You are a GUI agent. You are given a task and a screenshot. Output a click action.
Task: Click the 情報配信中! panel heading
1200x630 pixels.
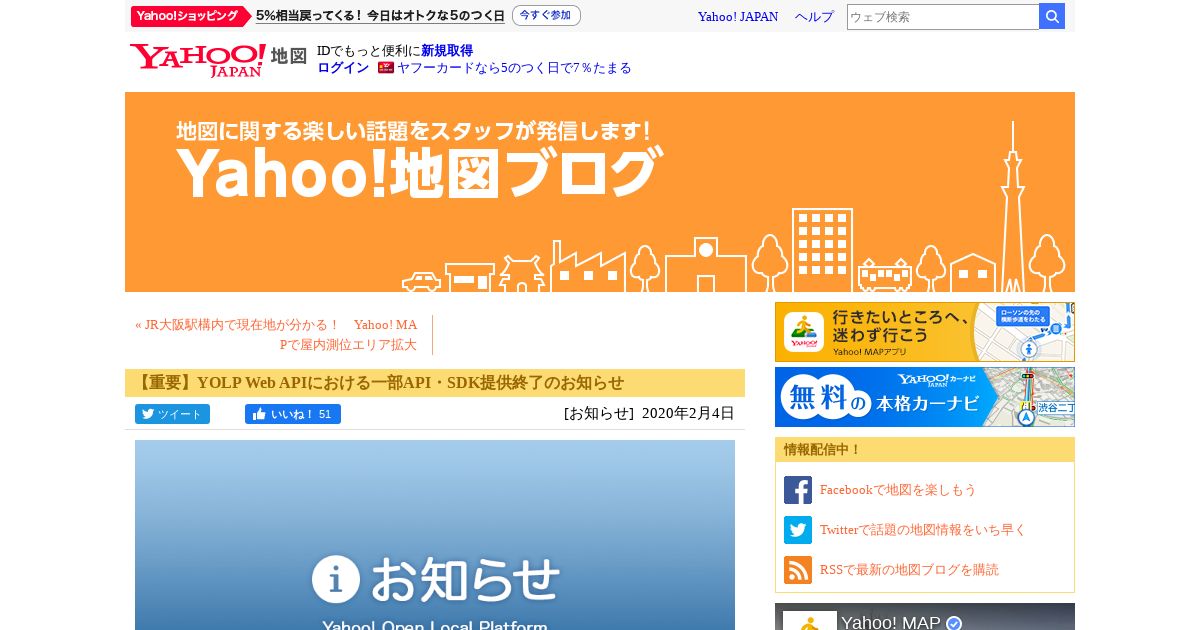pos(822,450)
